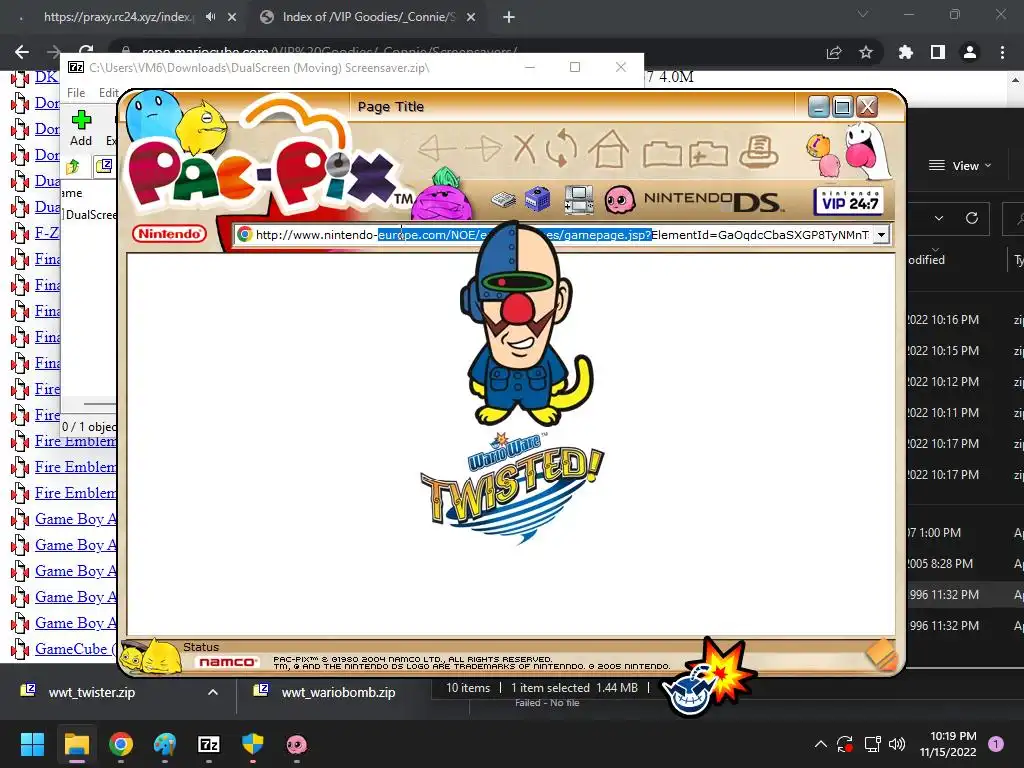This screenshot has height=768, width=1024.
Task: Click the pink ghost face icon beside Nintendo DS logo
Action: coord(619,199)
